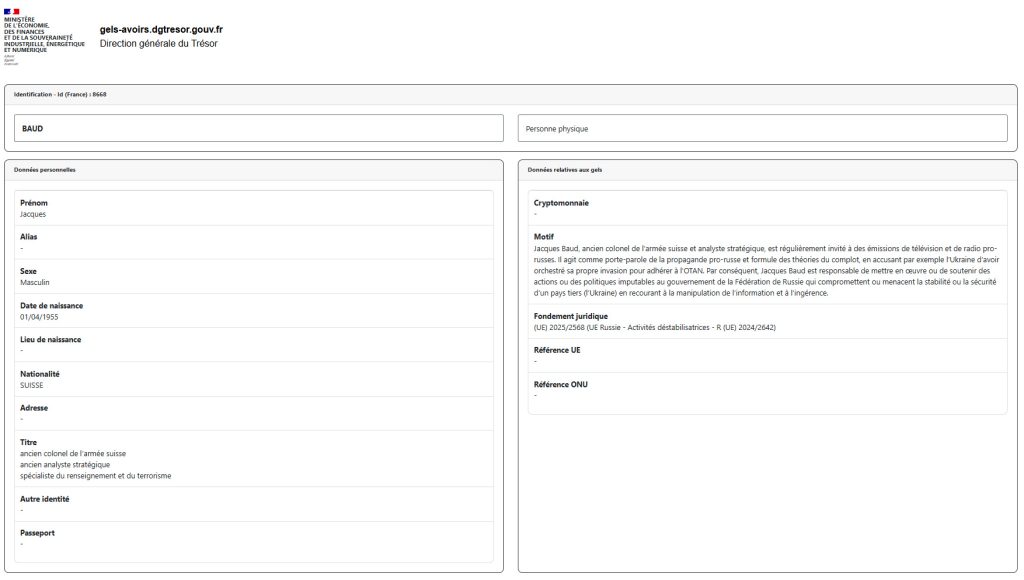Click the Fondement juridique regulation reference
1024x580 pixels.
pyautogui.click(x=654, y=327)
